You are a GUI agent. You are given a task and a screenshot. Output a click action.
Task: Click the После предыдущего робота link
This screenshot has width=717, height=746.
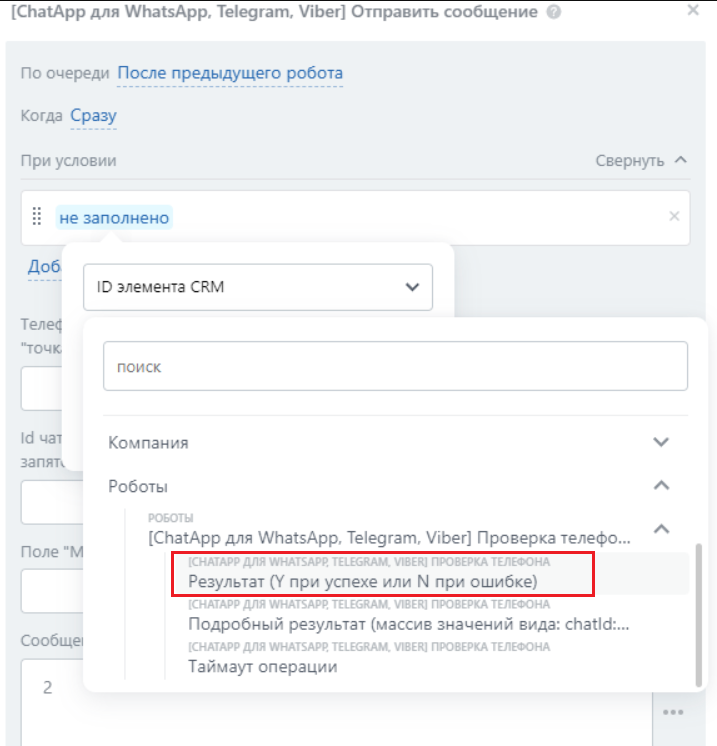point(230,73)
